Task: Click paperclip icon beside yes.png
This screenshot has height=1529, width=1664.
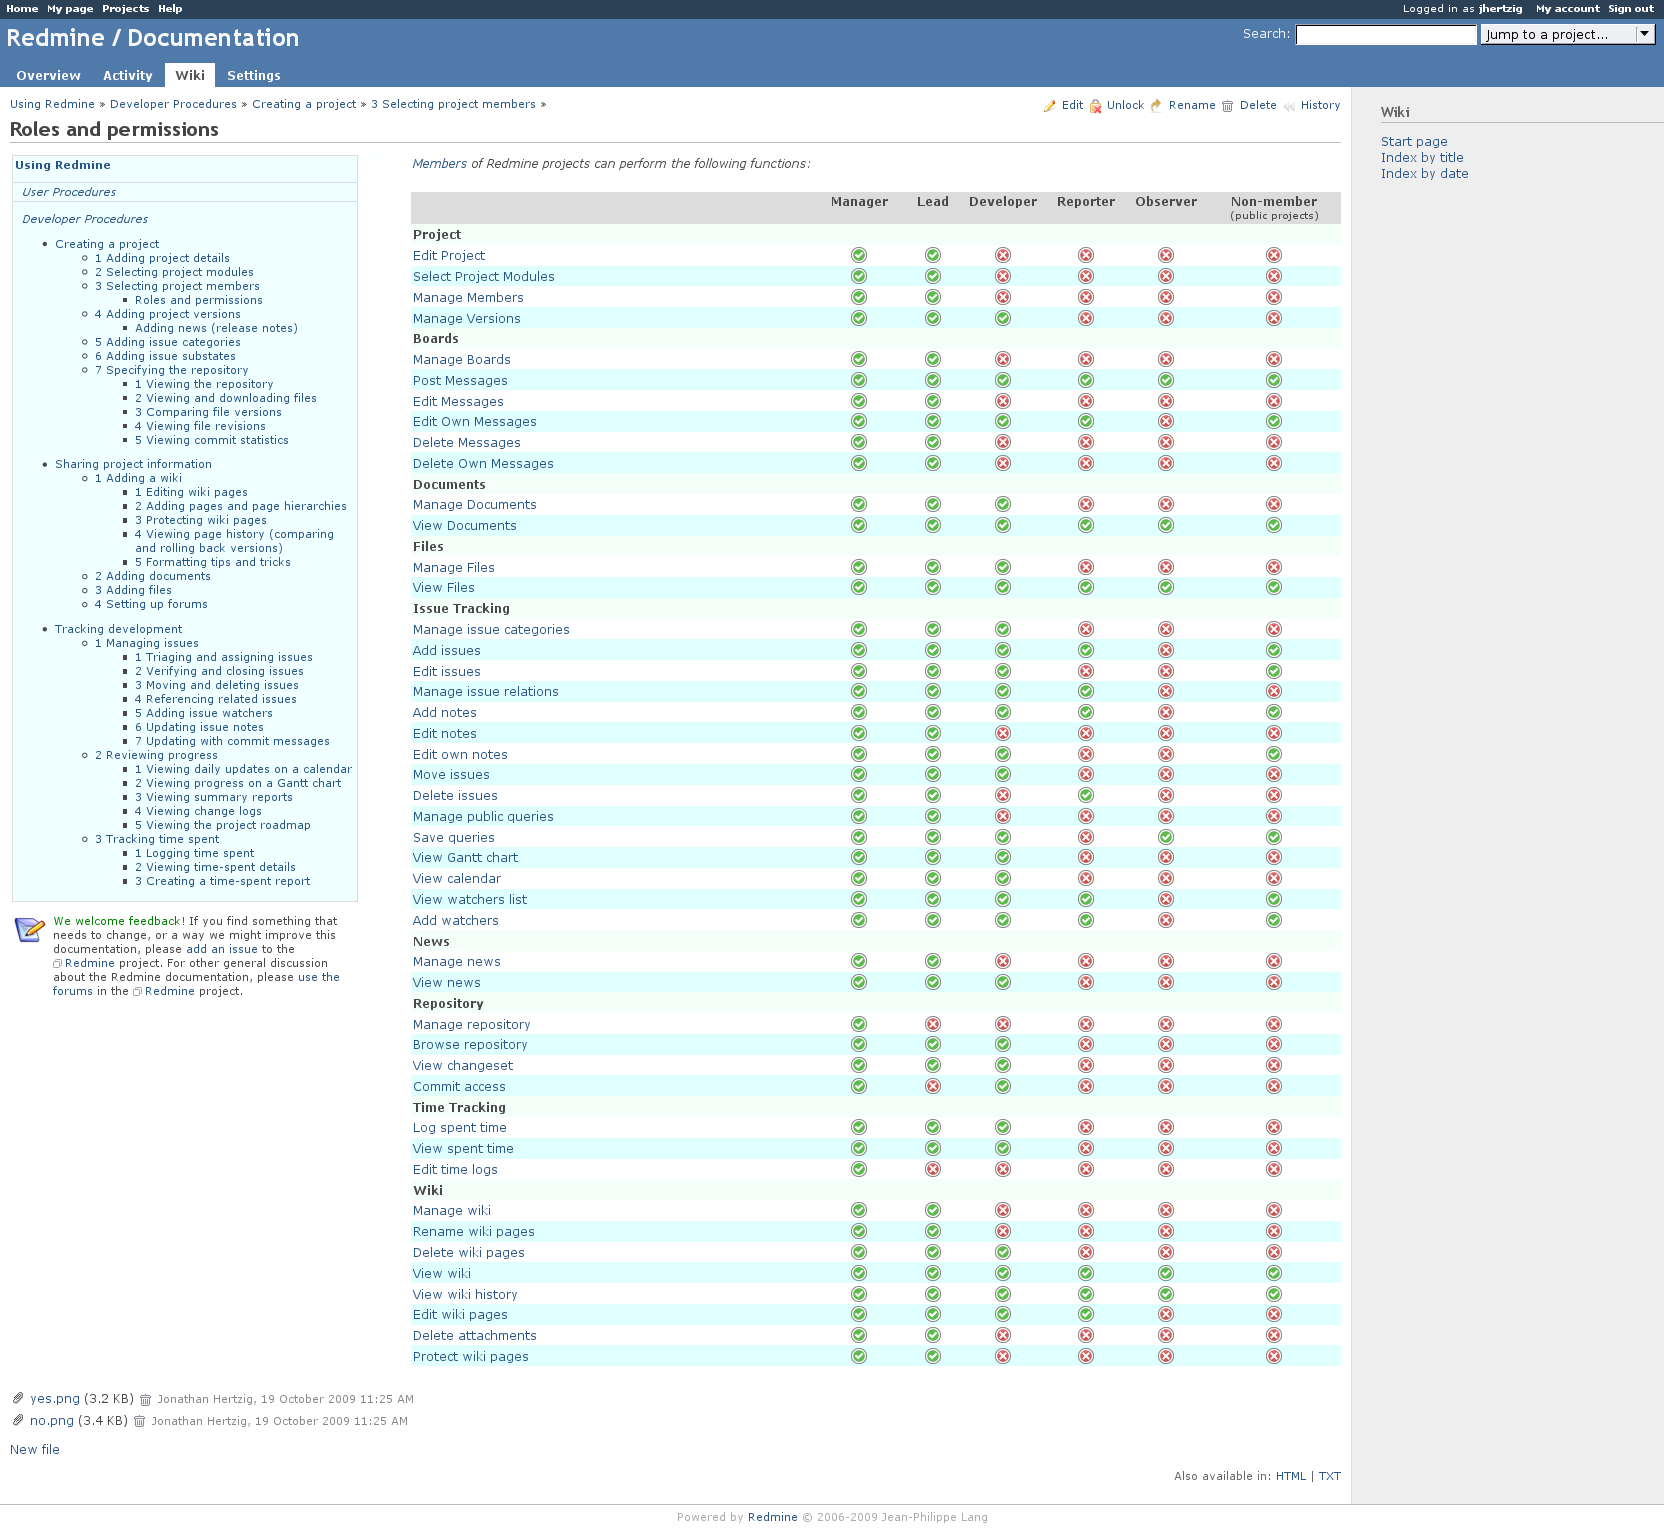Action: [18, 1398]
